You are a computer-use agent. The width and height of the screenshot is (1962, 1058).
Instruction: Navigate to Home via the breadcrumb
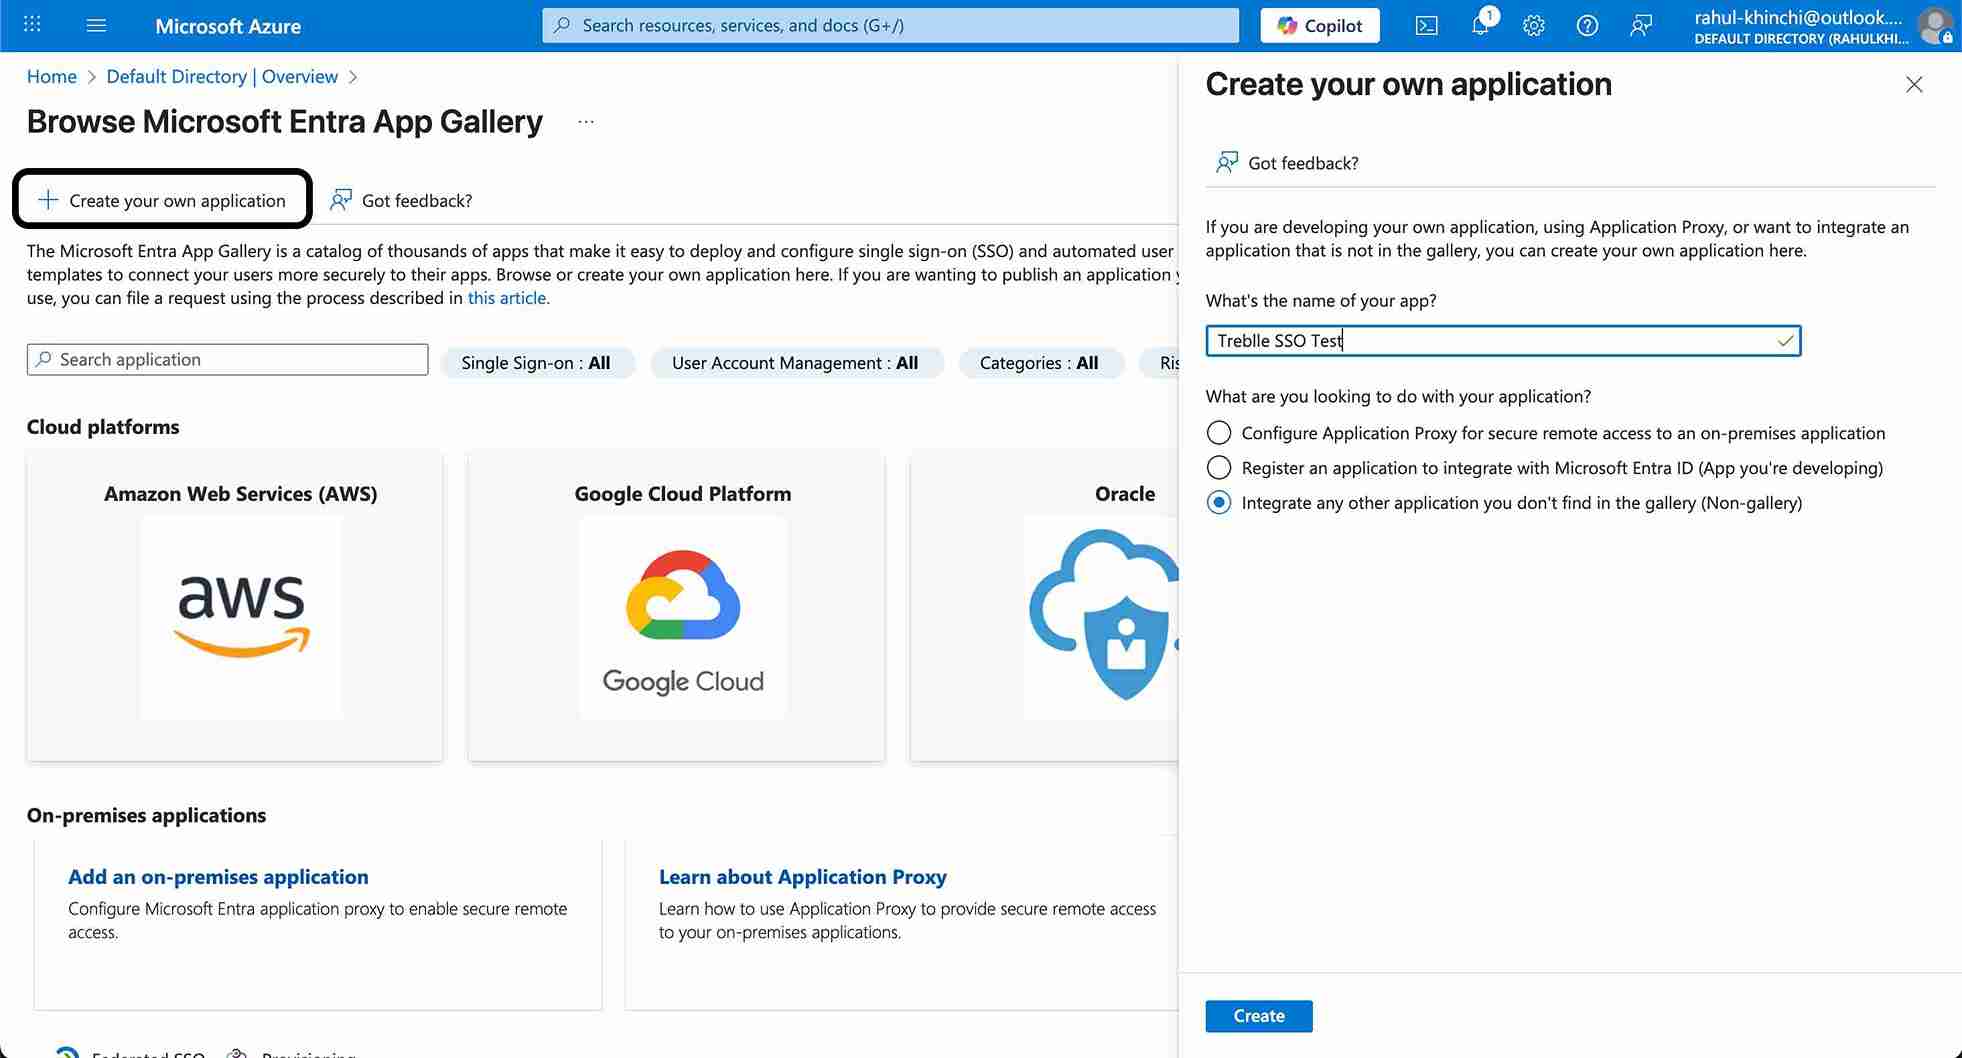[x=52, y=76]
